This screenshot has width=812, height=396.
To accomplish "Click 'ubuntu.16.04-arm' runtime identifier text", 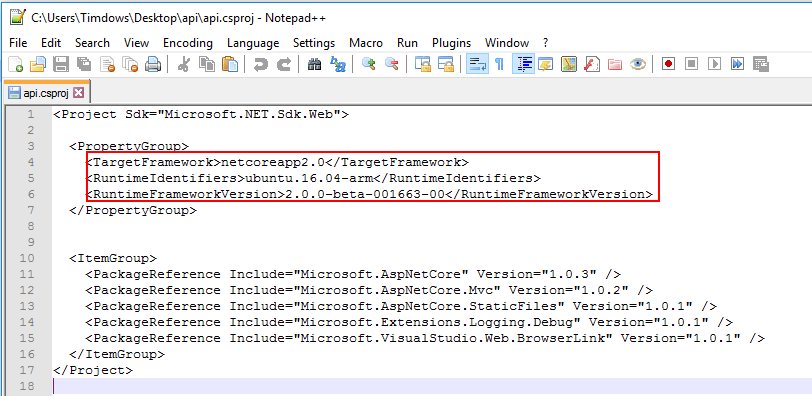I will (x=309, y=179).
